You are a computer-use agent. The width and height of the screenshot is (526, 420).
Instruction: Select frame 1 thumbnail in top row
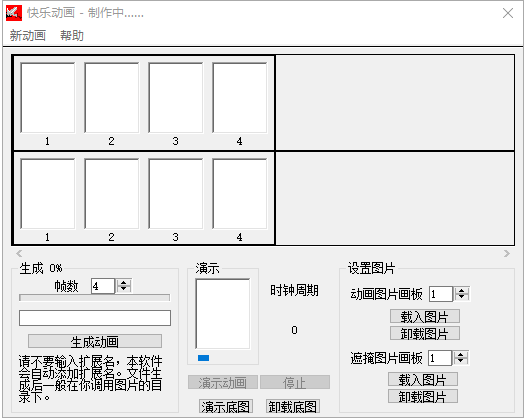point(48,98)
